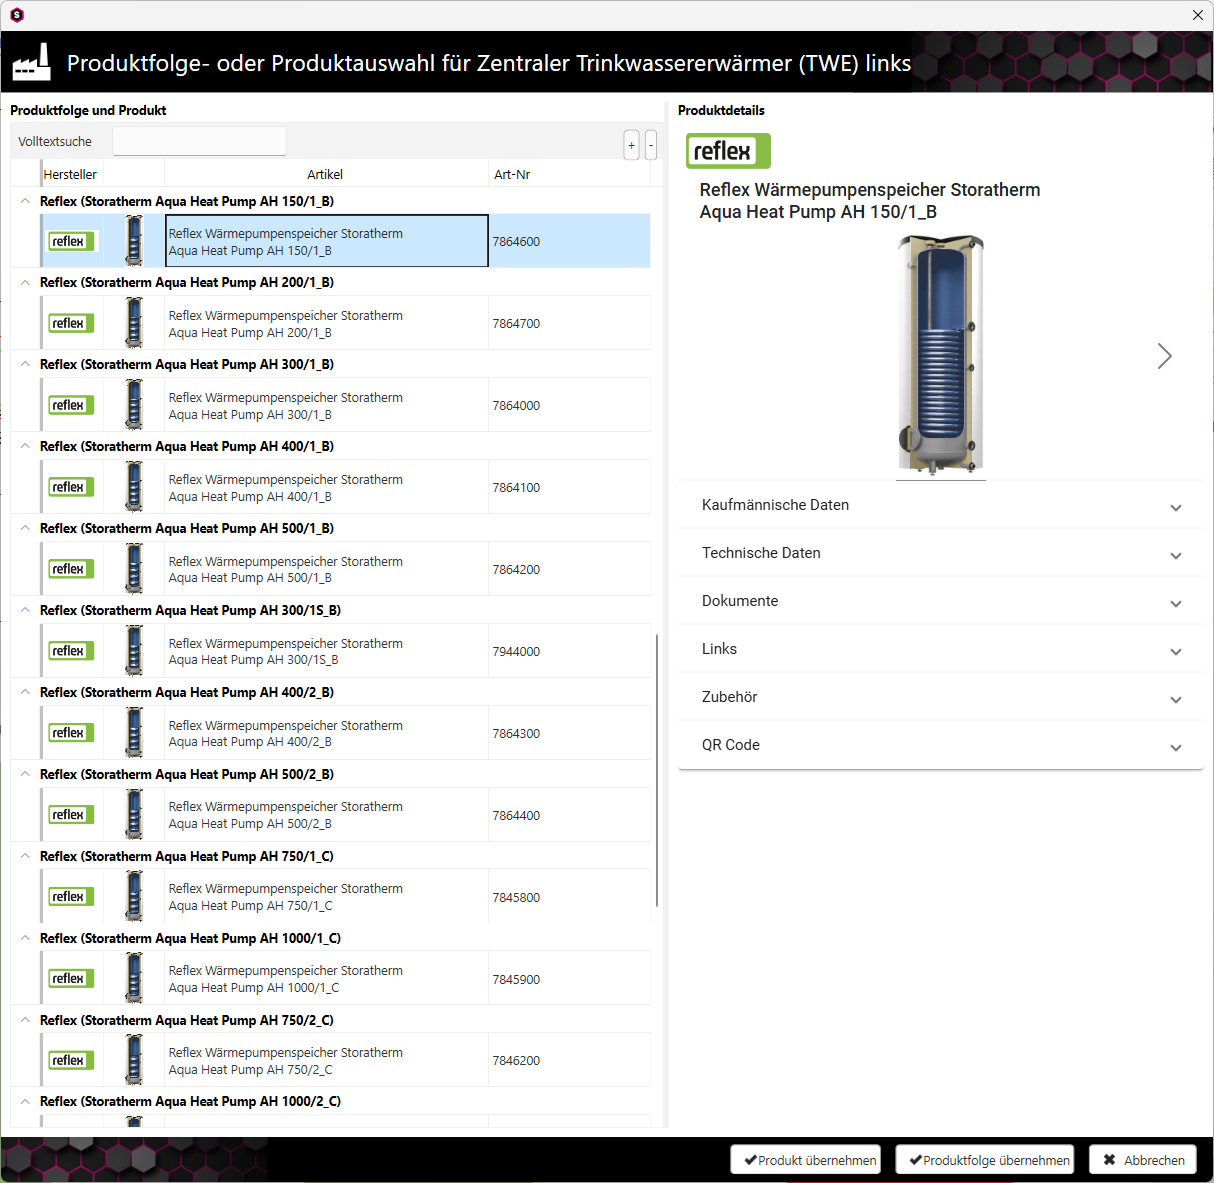This screenshot has height=1183, width=1214.
Task: Click the reflex logo in AH 400/2_B row
Action: [71, 733]
